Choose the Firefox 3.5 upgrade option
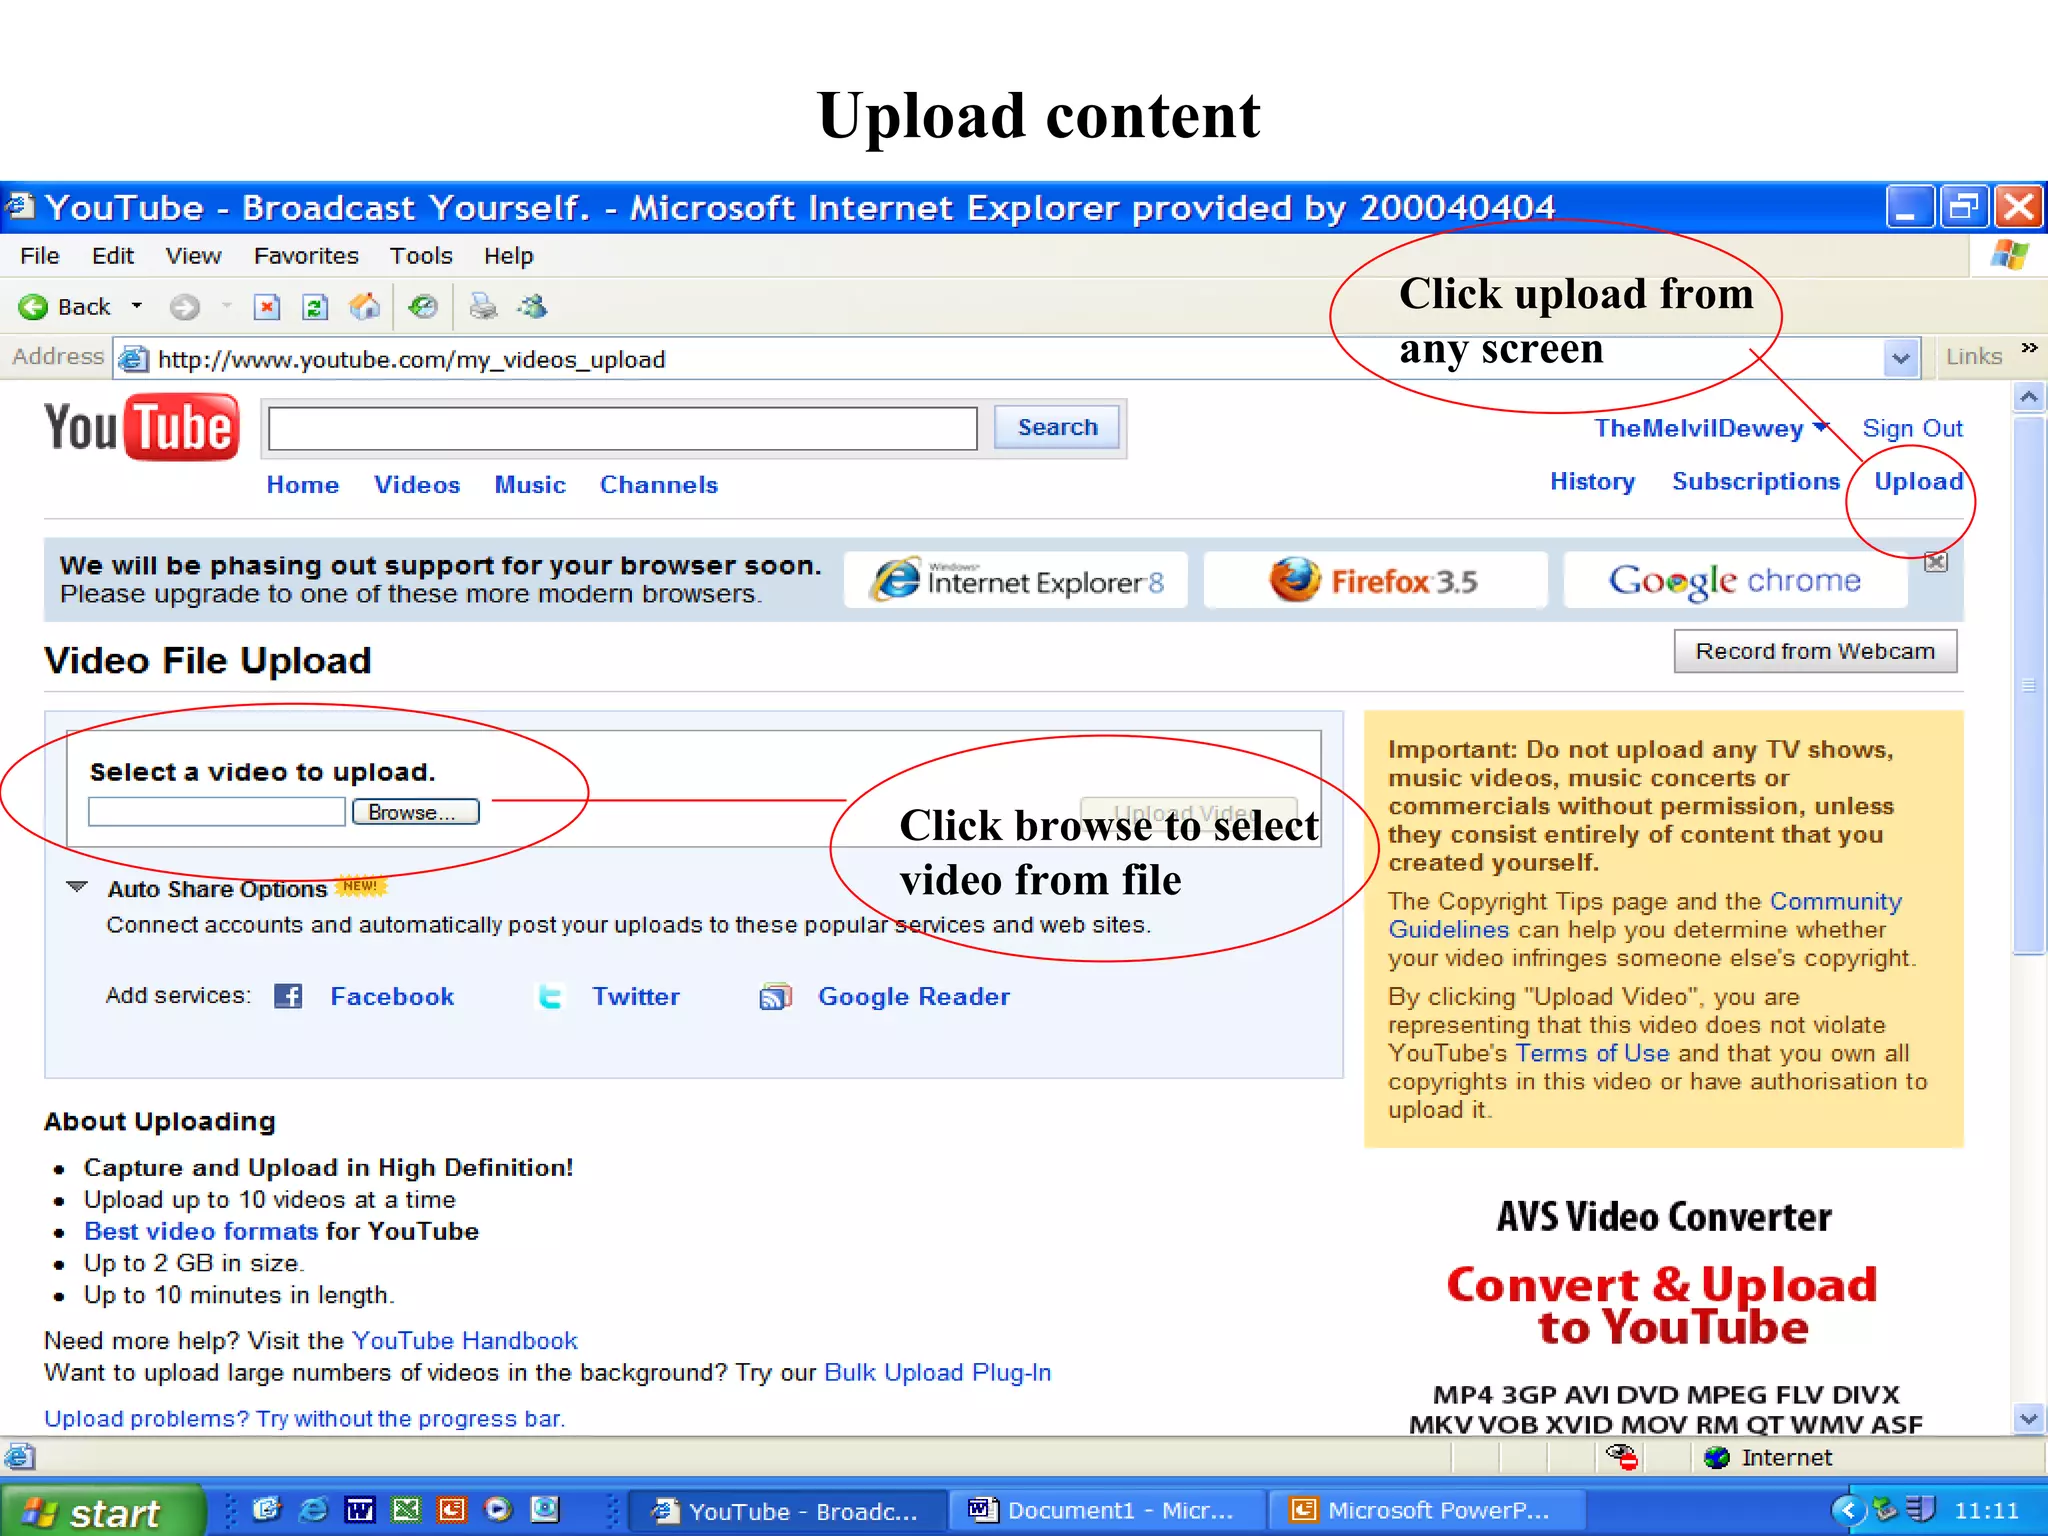Viewport: 2048px width, 1536px height. (1376, 580)
